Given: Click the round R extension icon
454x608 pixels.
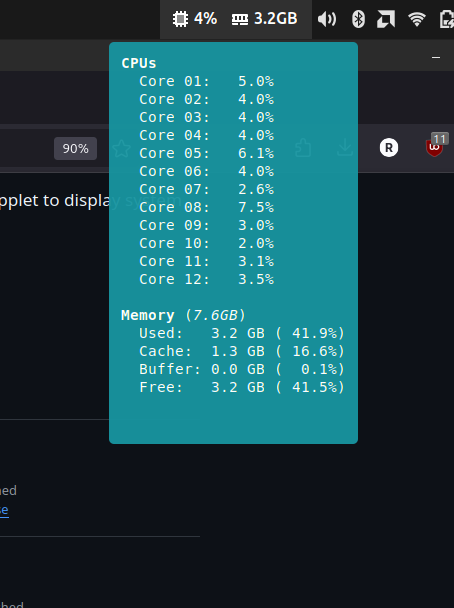Looking at the screenshot, I should (389, 148).
